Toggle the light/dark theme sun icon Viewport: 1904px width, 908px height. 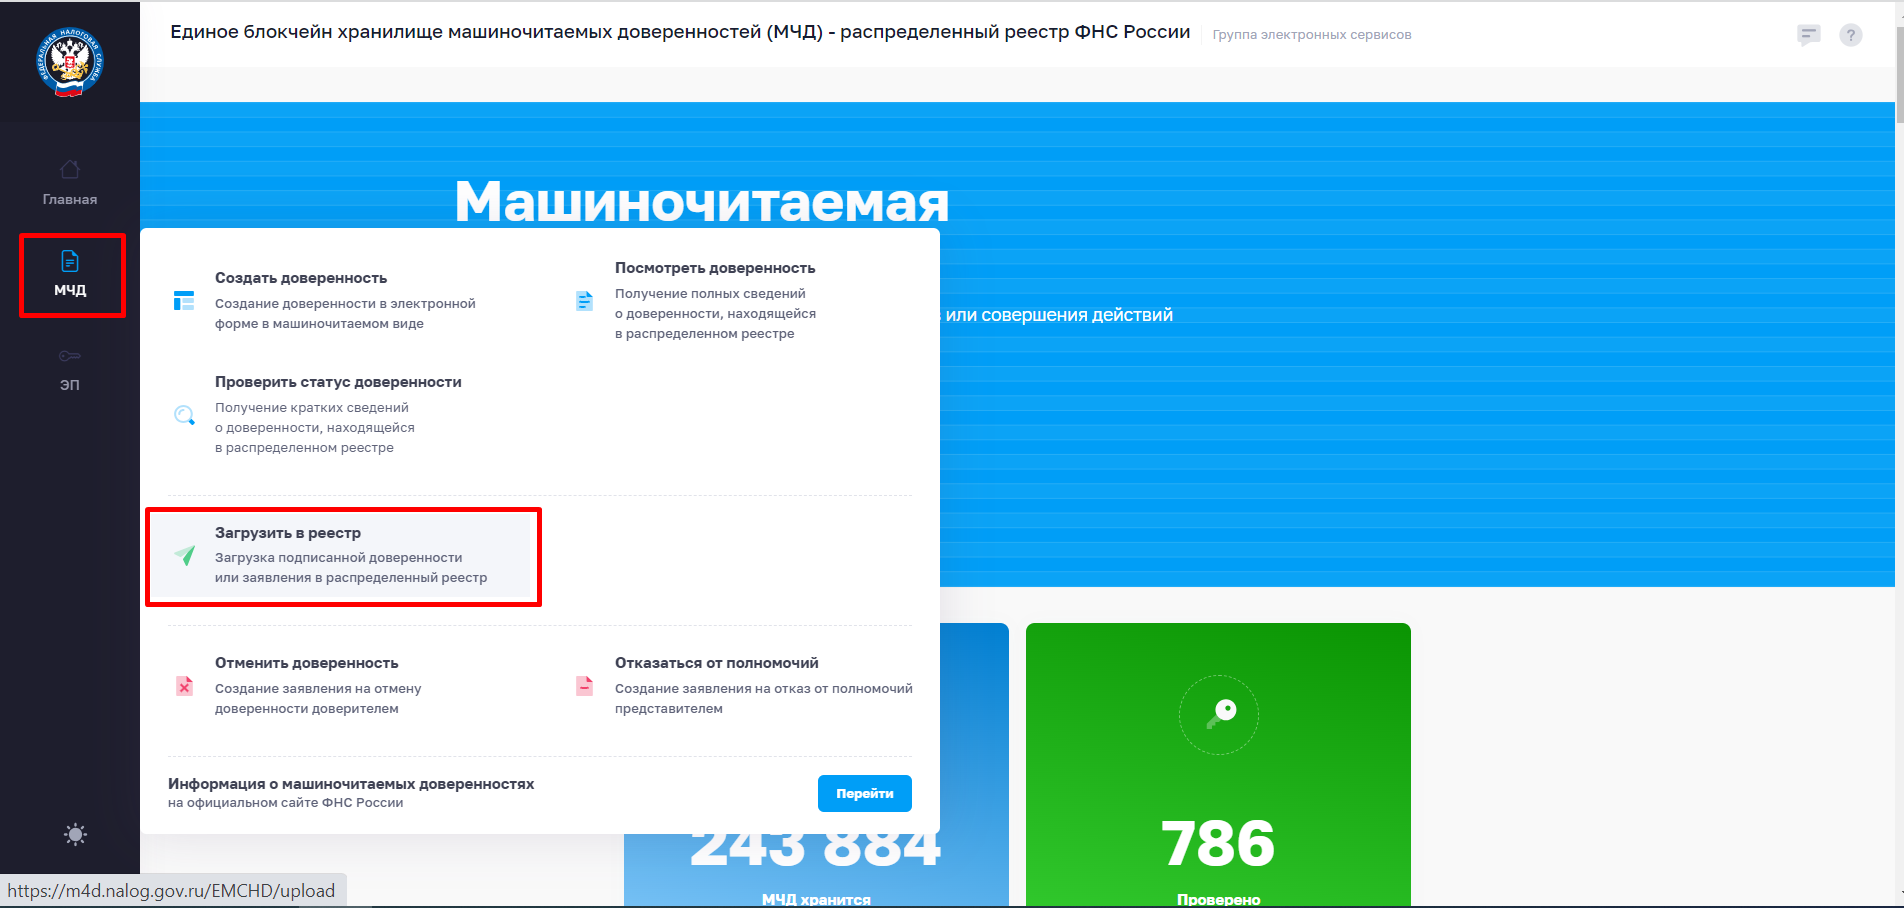pos(75,835)
